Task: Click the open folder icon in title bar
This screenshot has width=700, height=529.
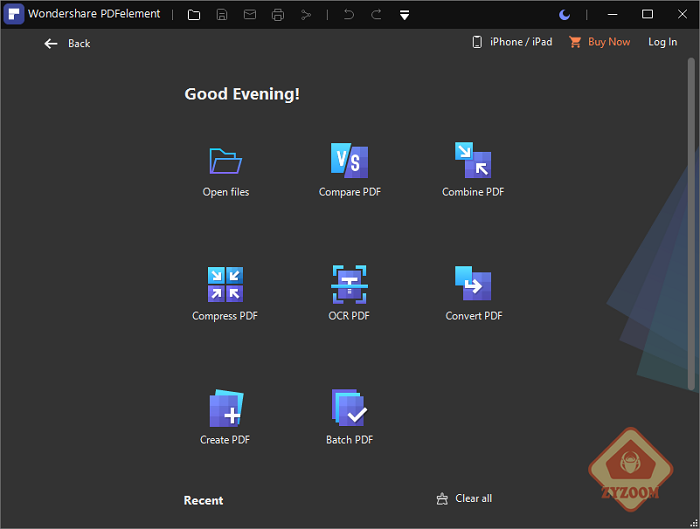Action: coord(194,15)
